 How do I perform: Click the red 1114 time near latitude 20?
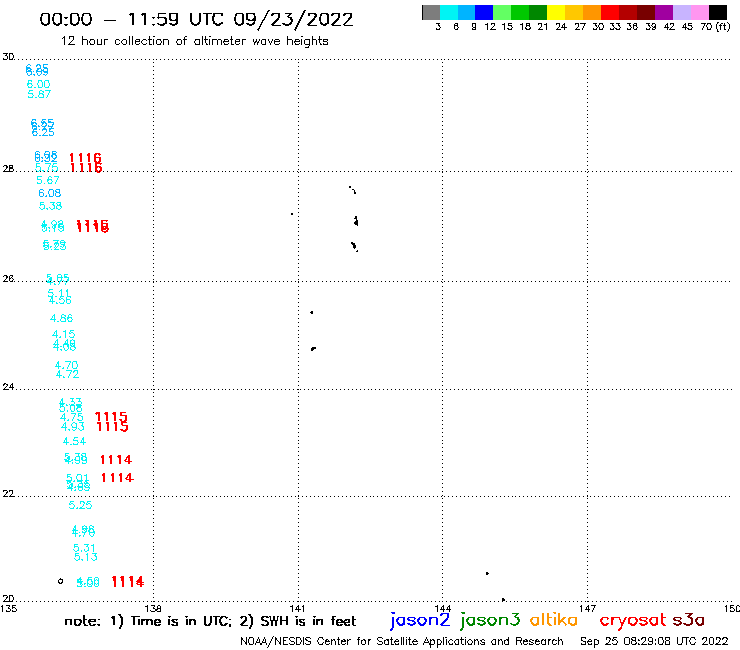pos(128,582)
